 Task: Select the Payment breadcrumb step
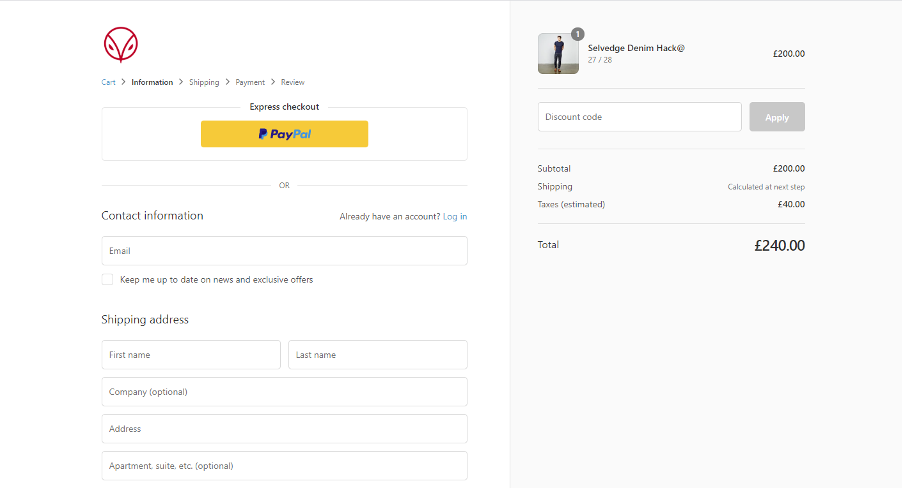coord(250,82)
